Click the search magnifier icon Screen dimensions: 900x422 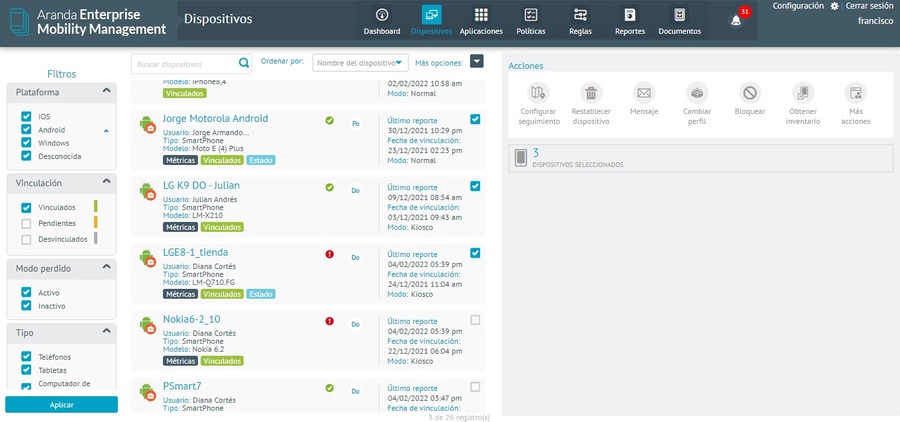click(244, 63)
